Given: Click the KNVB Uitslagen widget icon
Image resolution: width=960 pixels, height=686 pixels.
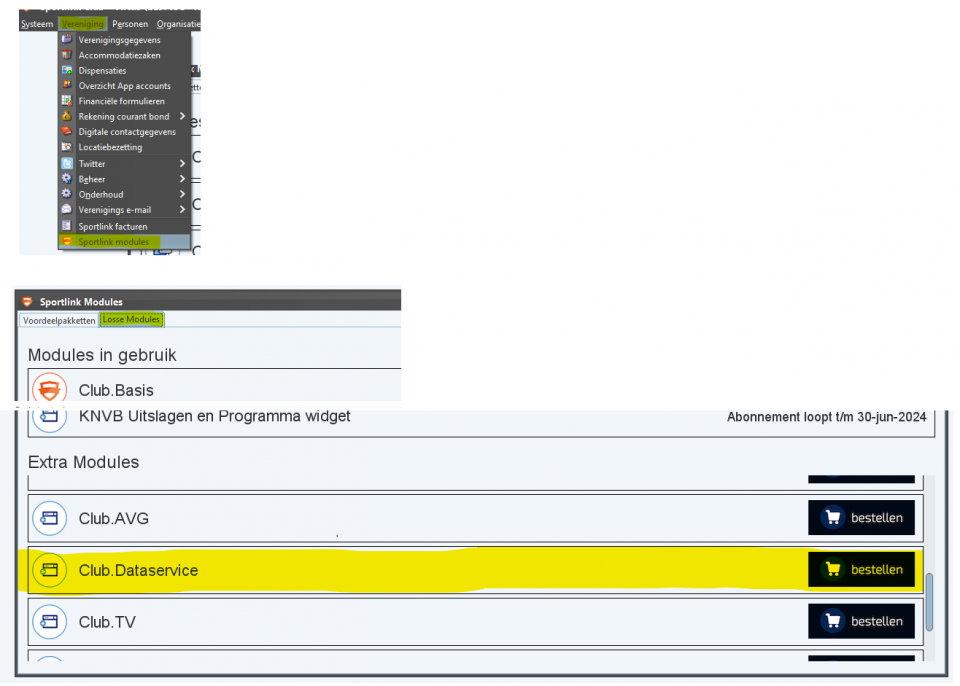Looking at the screenshot, I should click(x=49, y=417).
